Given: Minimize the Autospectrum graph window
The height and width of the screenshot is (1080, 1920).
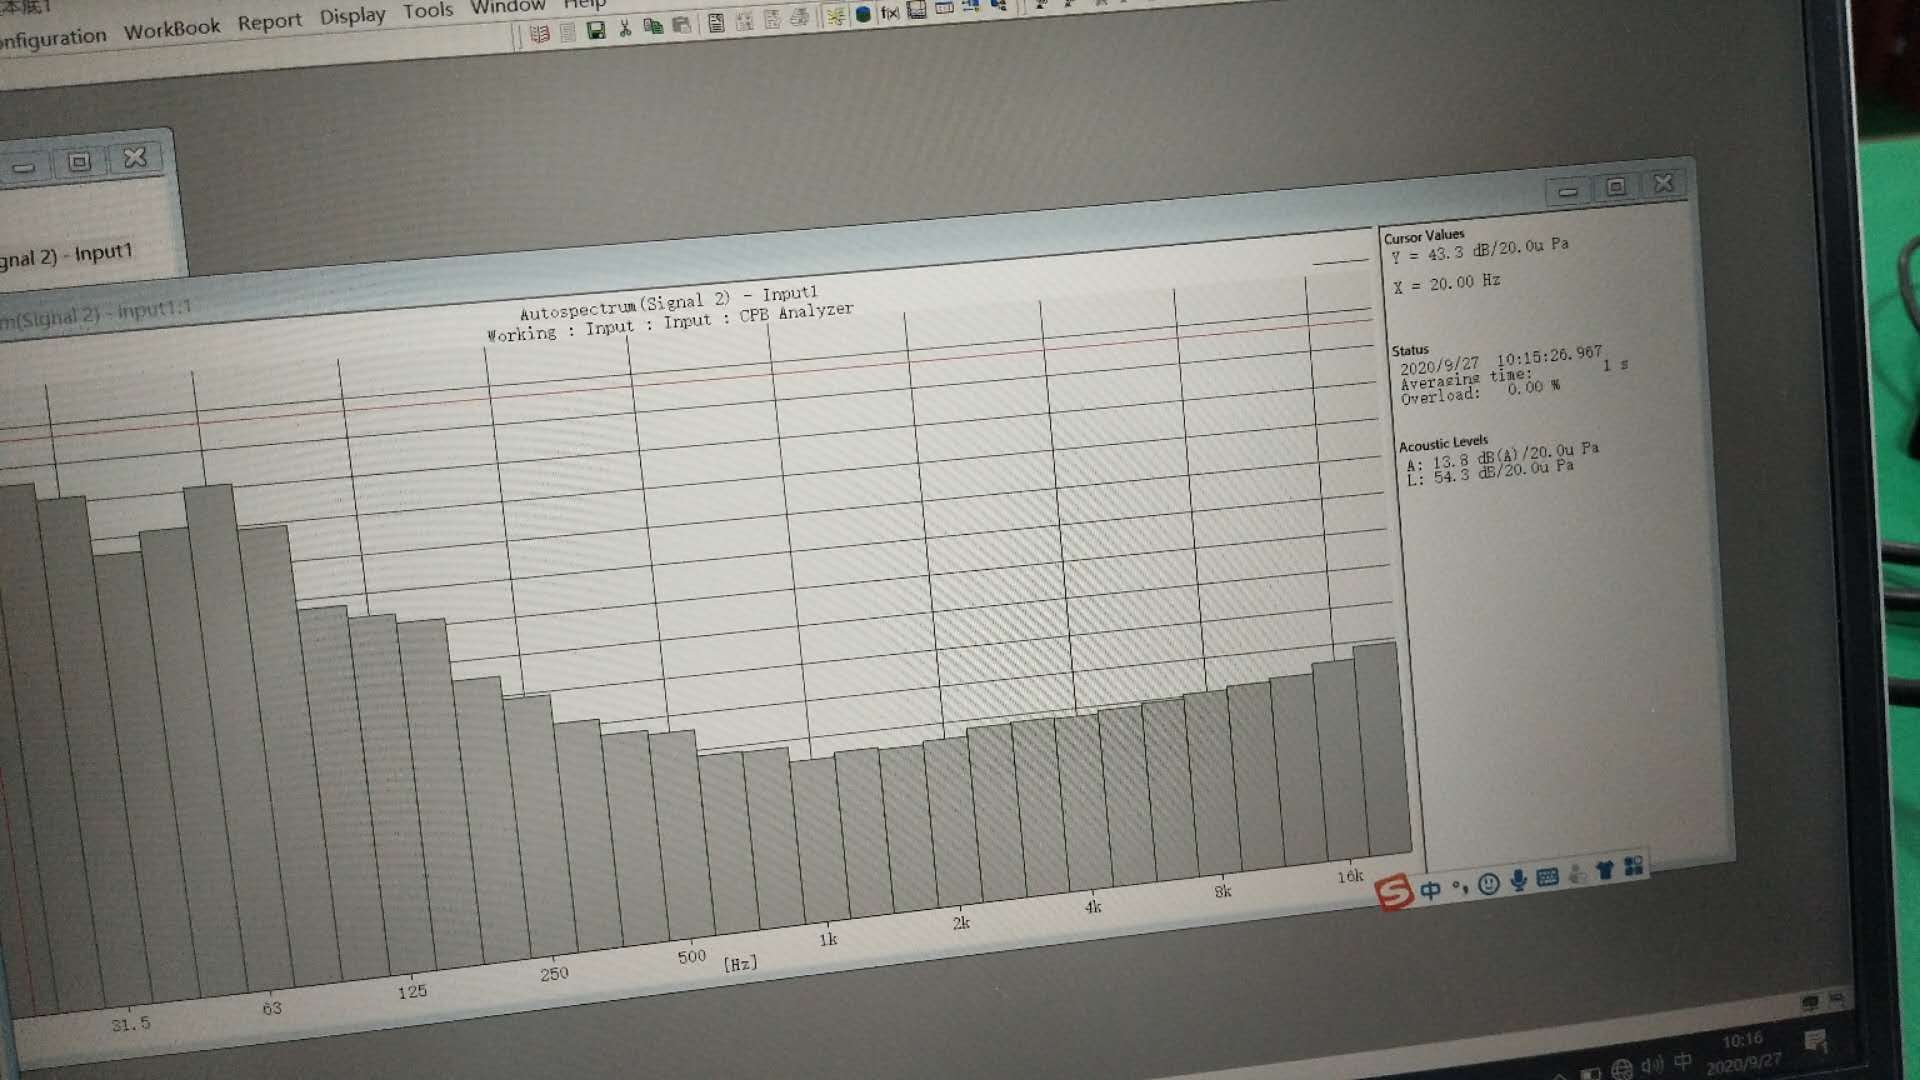Looking at the screenshot, I should click(x=1568, y=191).
